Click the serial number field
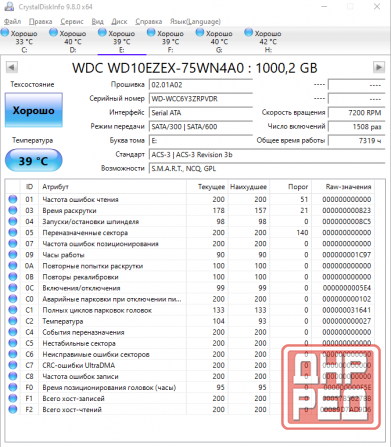This screenshot has height=447, width=391. click(x=201, y=99)
